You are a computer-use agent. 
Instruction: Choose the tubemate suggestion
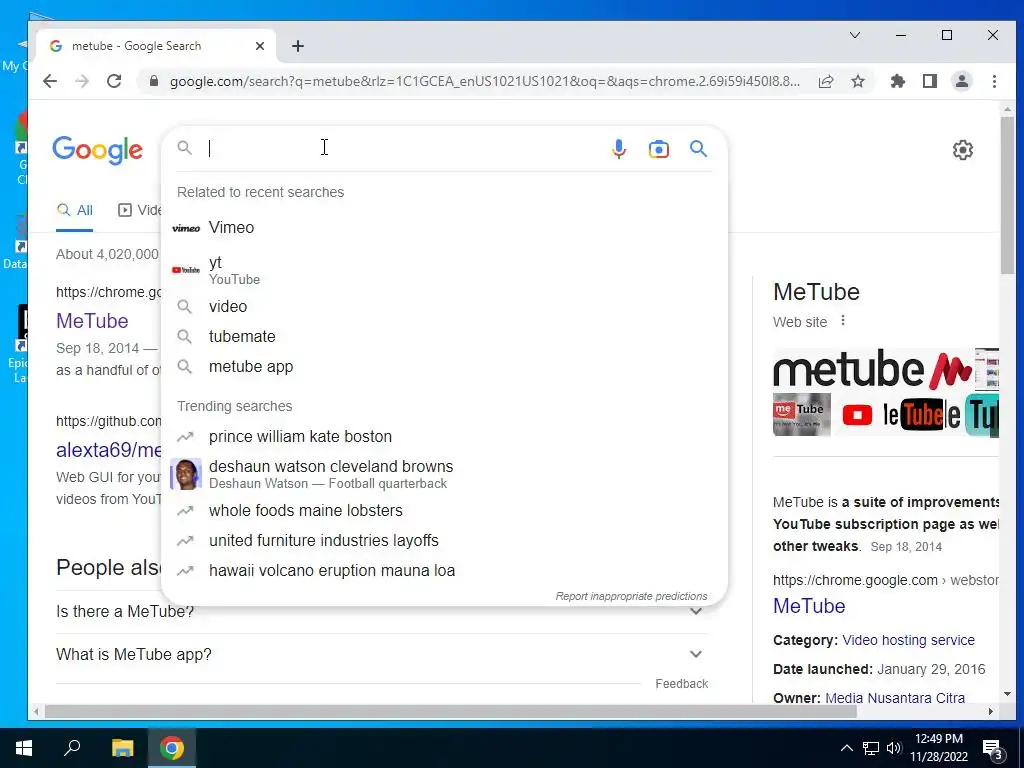tap(444, 336)
